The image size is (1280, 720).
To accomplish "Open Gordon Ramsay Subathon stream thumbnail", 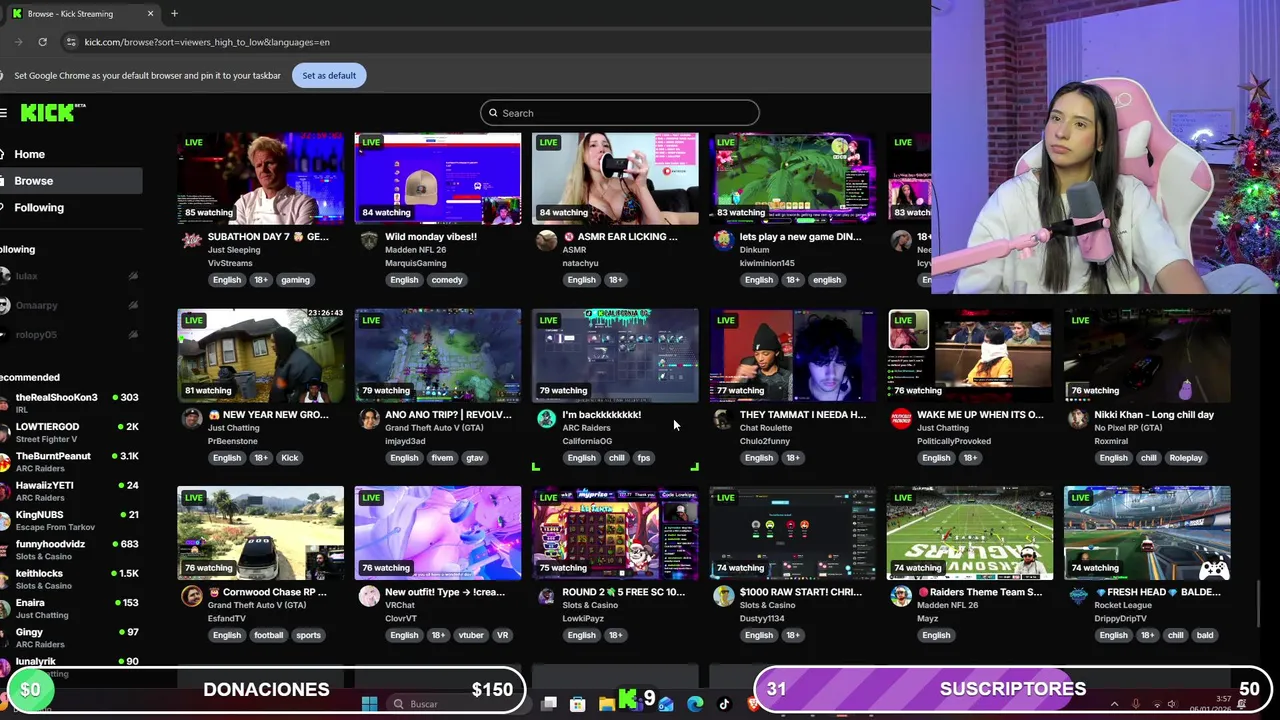I will [260, 177].
